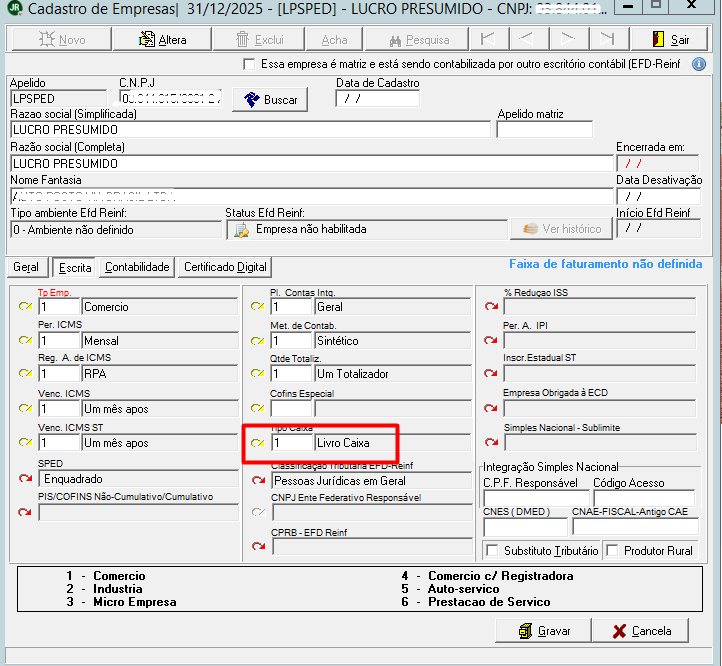Click red arrow beside Classificação Tributária
Image resolution: width=722 pixels, height=666 pixels.
[x=259, y=480]
